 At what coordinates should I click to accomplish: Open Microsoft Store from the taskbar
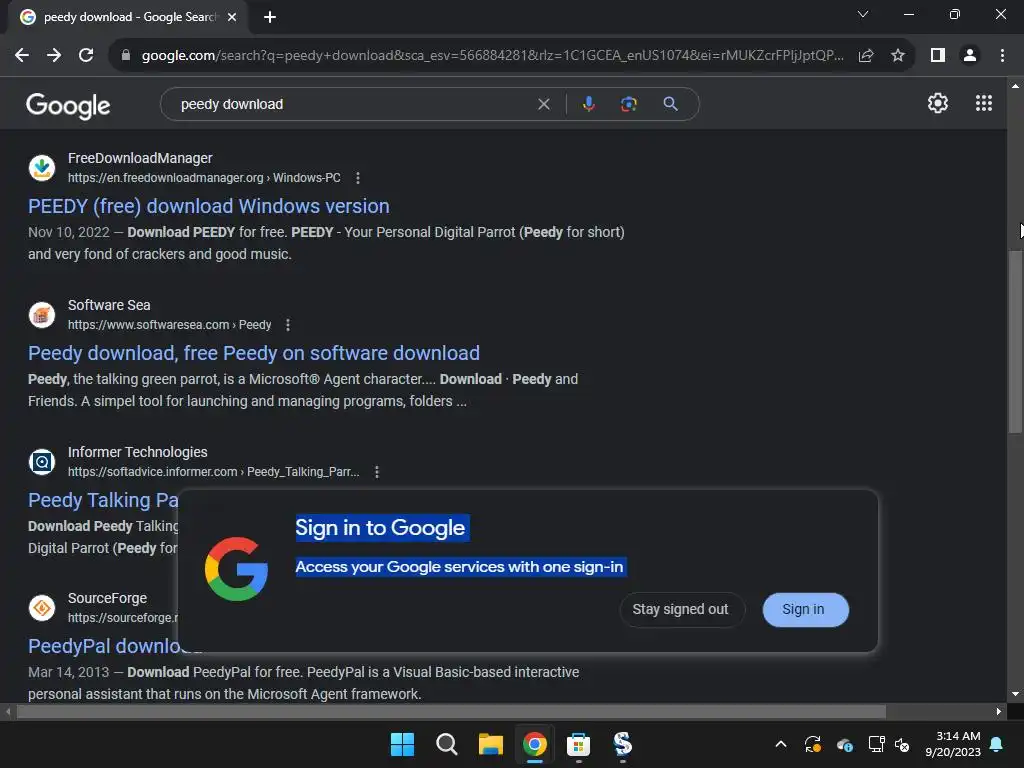point(579,744)
